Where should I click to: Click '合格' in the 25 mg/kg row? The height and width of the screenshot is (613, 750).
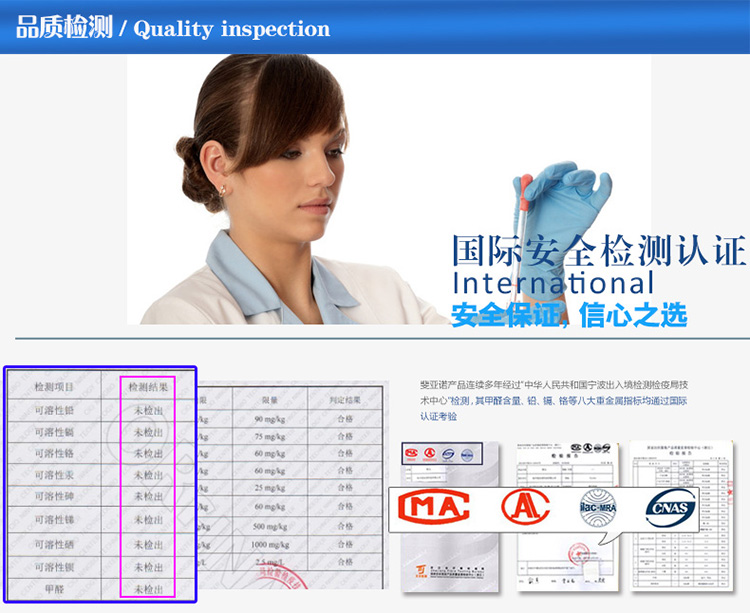point(345,487)
